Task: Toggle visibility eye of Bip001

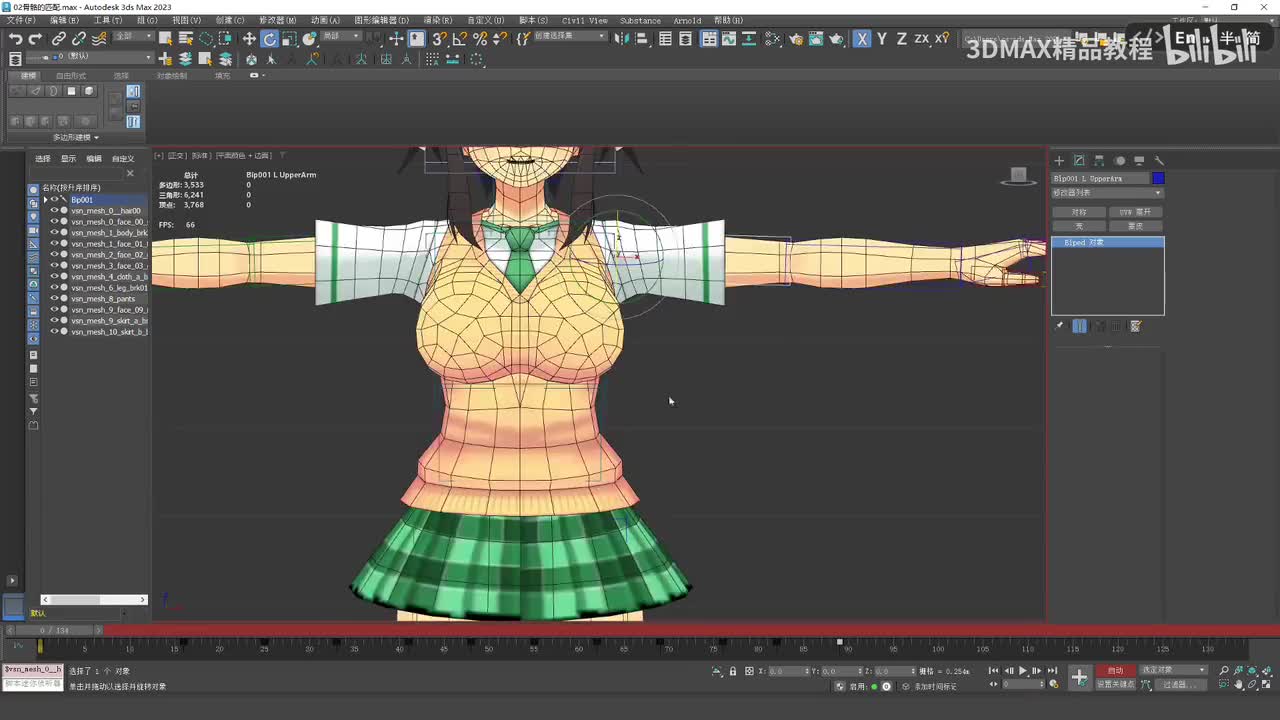Action: [55, 200]
